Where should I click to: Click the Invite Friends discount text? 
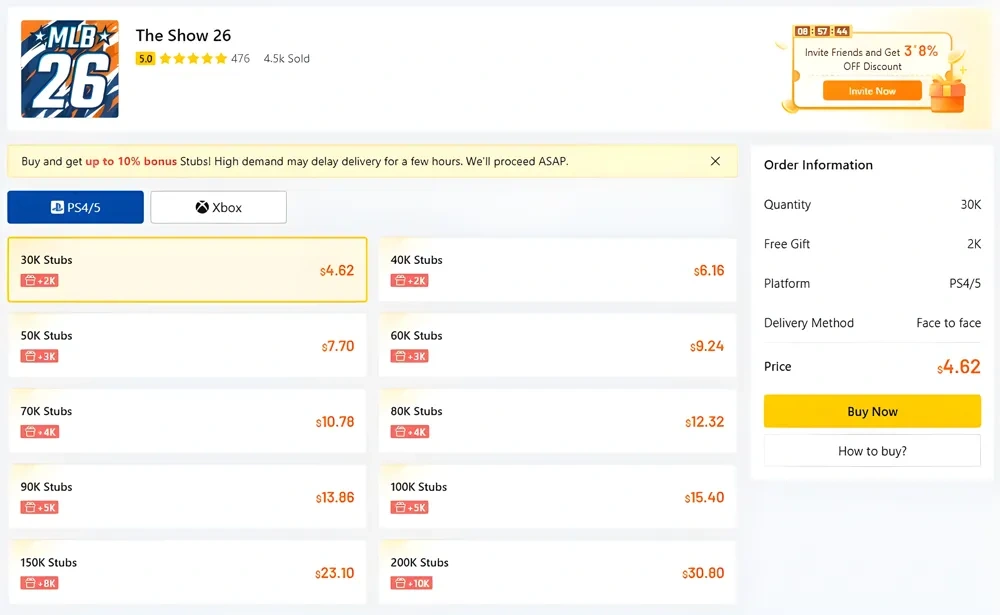871,59
